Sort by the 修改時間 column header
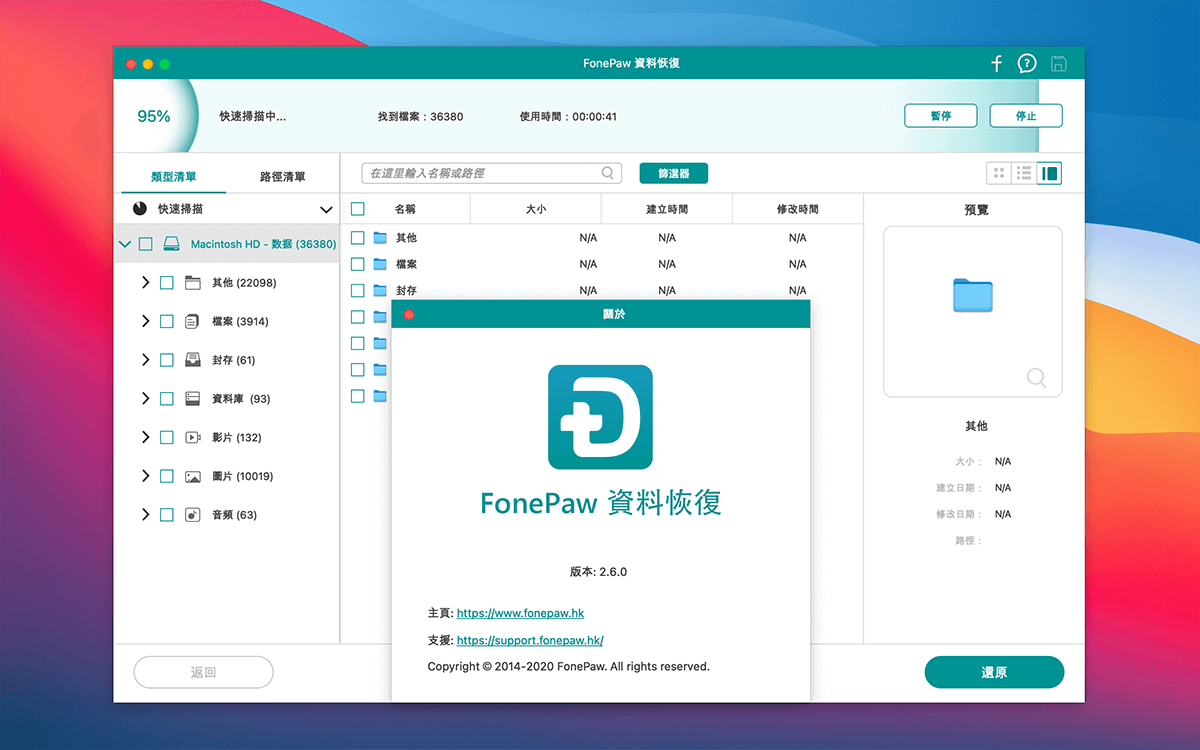1200x750 pixels. click(x=798, y=210)
